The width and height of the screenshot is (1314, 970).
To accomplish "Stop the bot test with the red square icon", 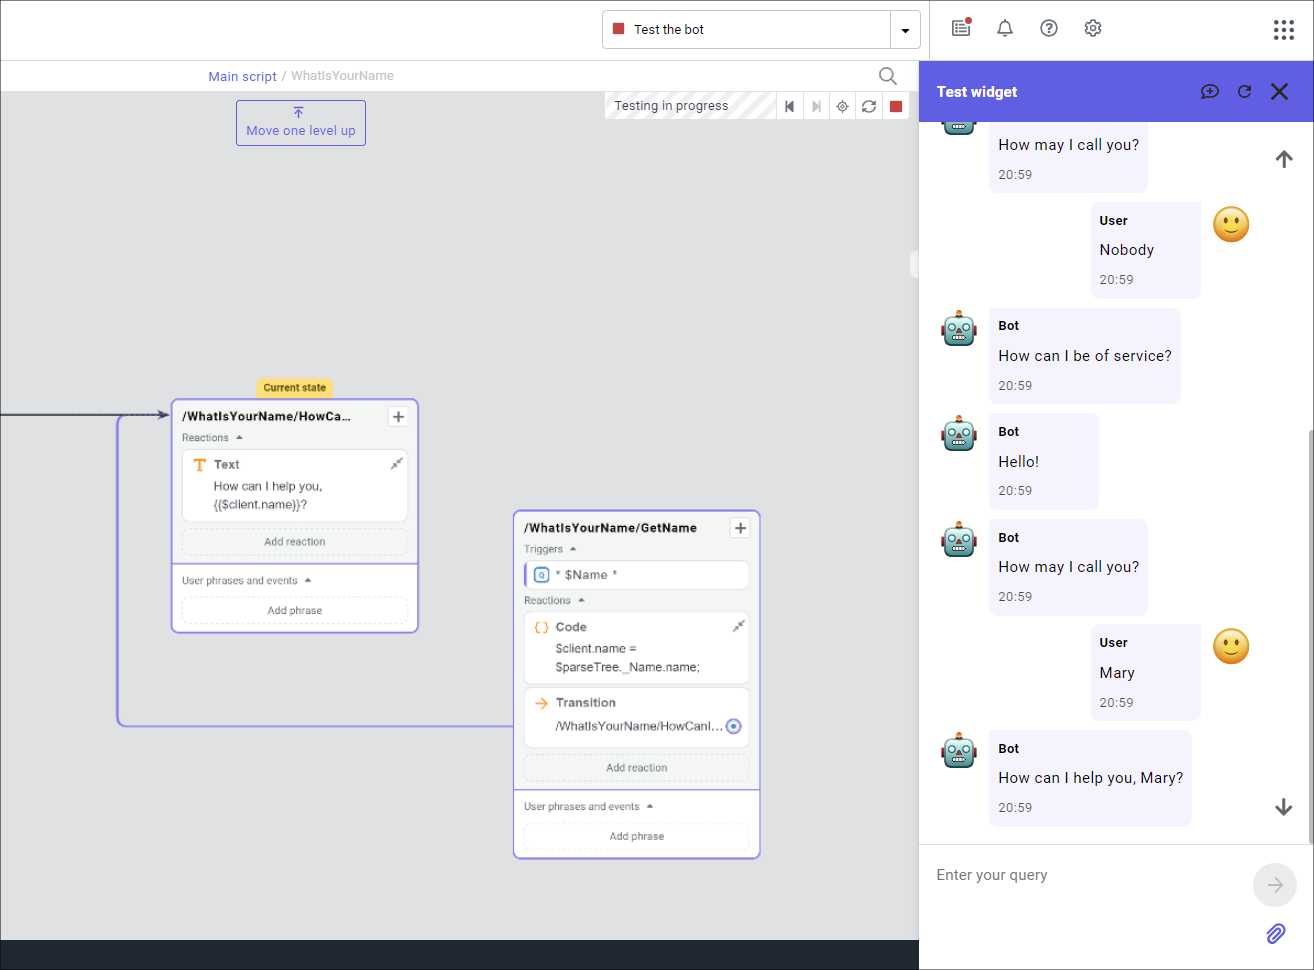I will pyautogui.click(x=894, y=106).
